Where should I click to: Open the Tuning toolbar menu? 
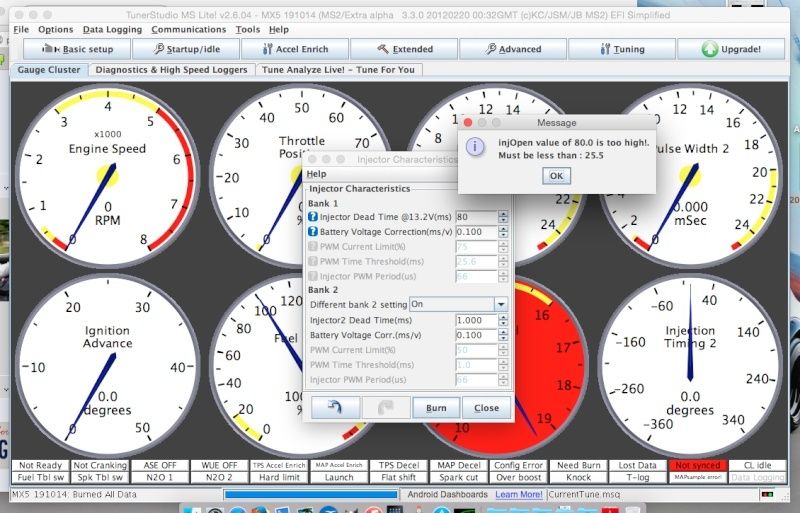pos(622,49)
